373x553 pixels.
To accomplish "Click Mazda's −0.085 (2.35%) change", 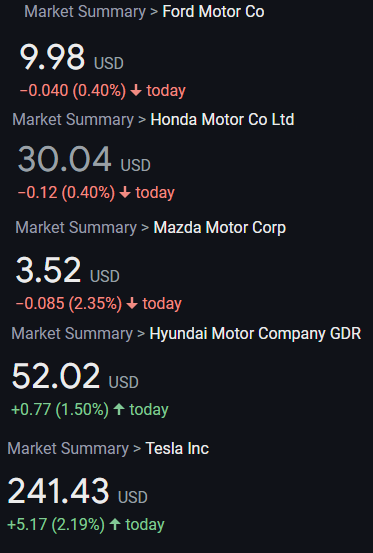I will [69, 304].
